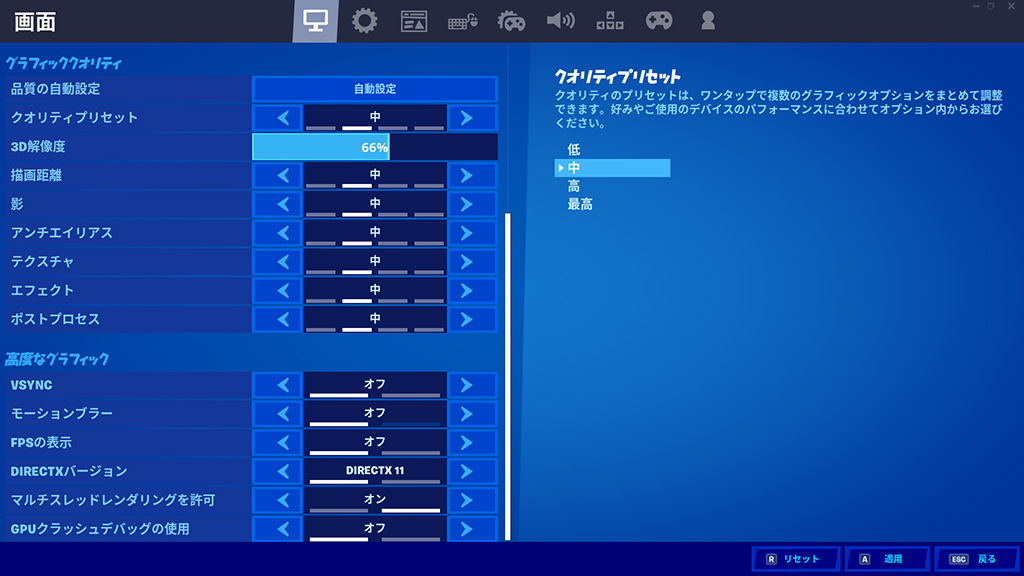
Task: Change DIRECTXバージョン with left arrow
Action: [278, 471]
